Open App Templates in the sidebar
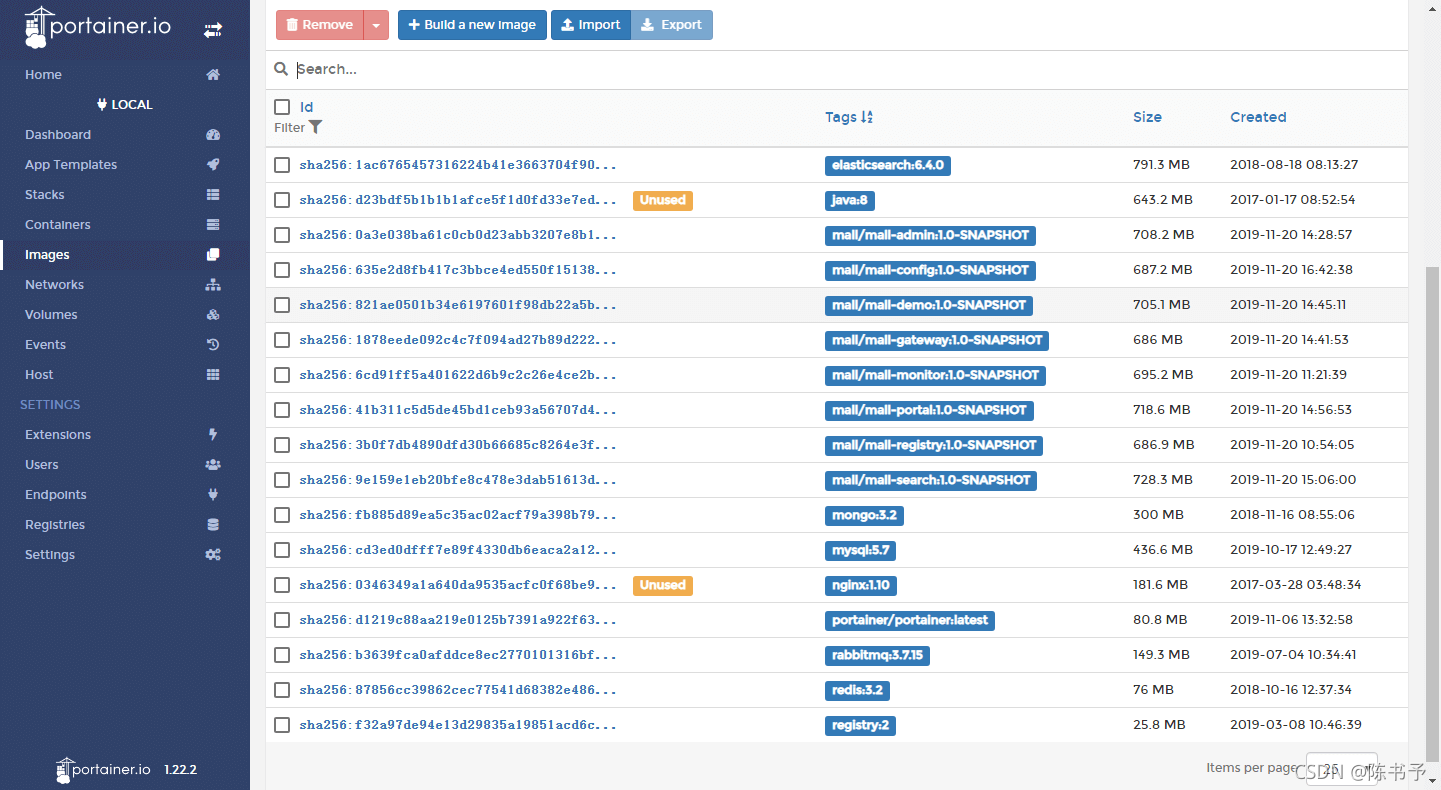1441x790 pixels. coord(71,165)
